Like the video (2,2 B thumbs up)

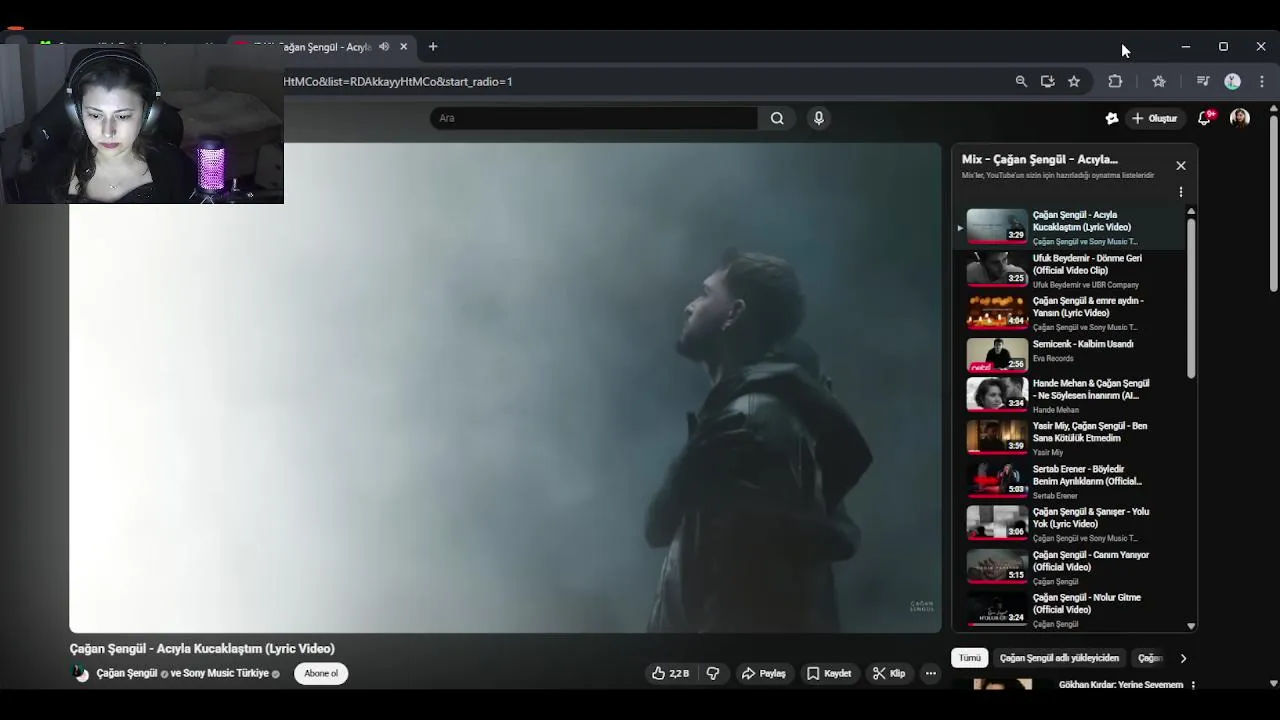670,674
